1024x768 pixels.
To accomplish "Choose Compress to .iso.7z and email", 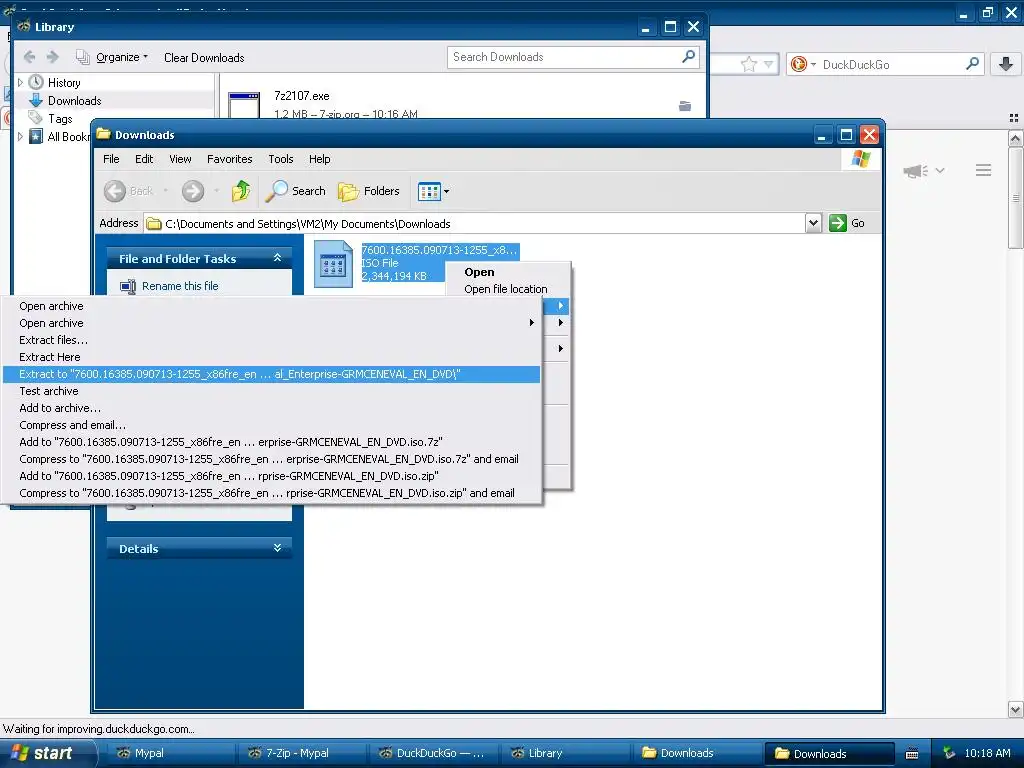I will [x=272, y=458].
